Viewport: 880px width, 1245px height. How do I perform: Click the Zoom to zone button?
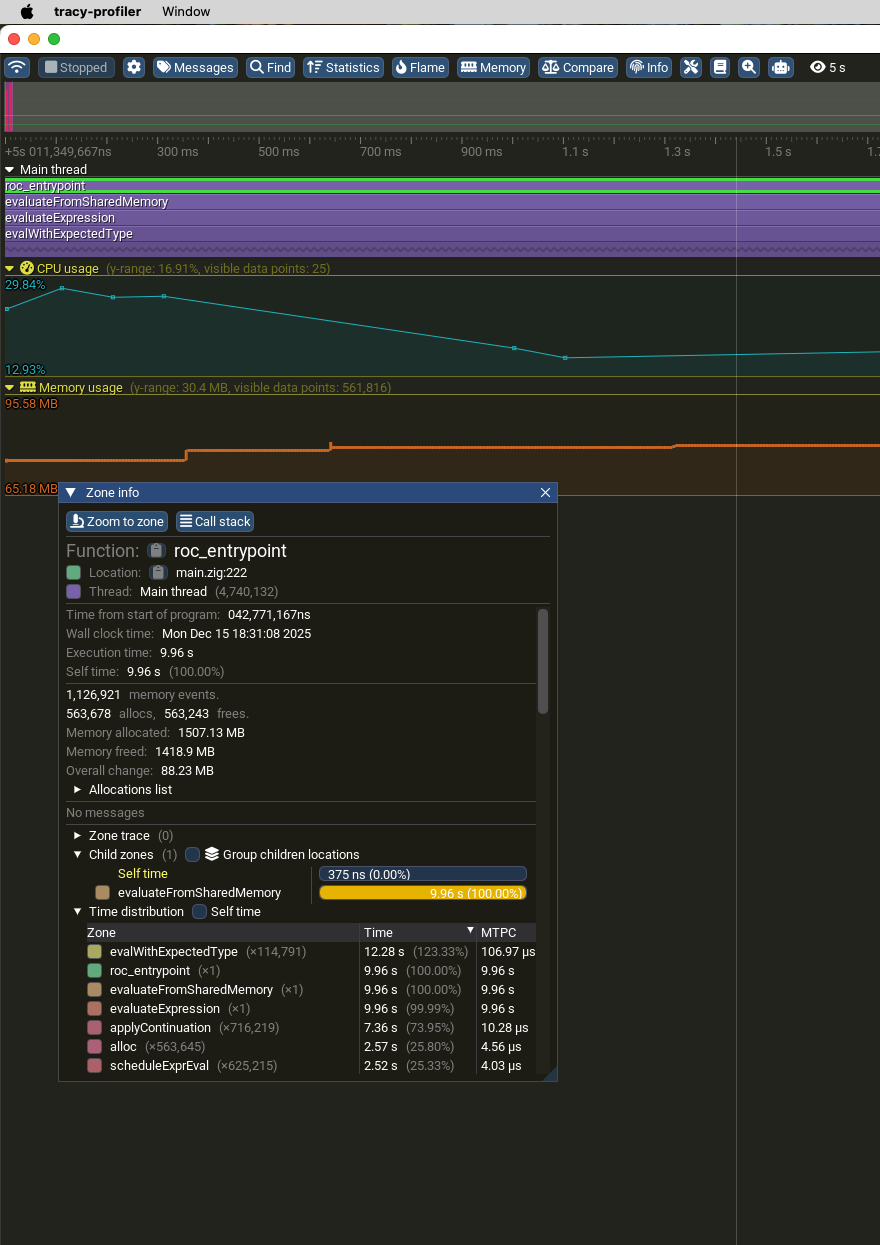coord(116,521)
